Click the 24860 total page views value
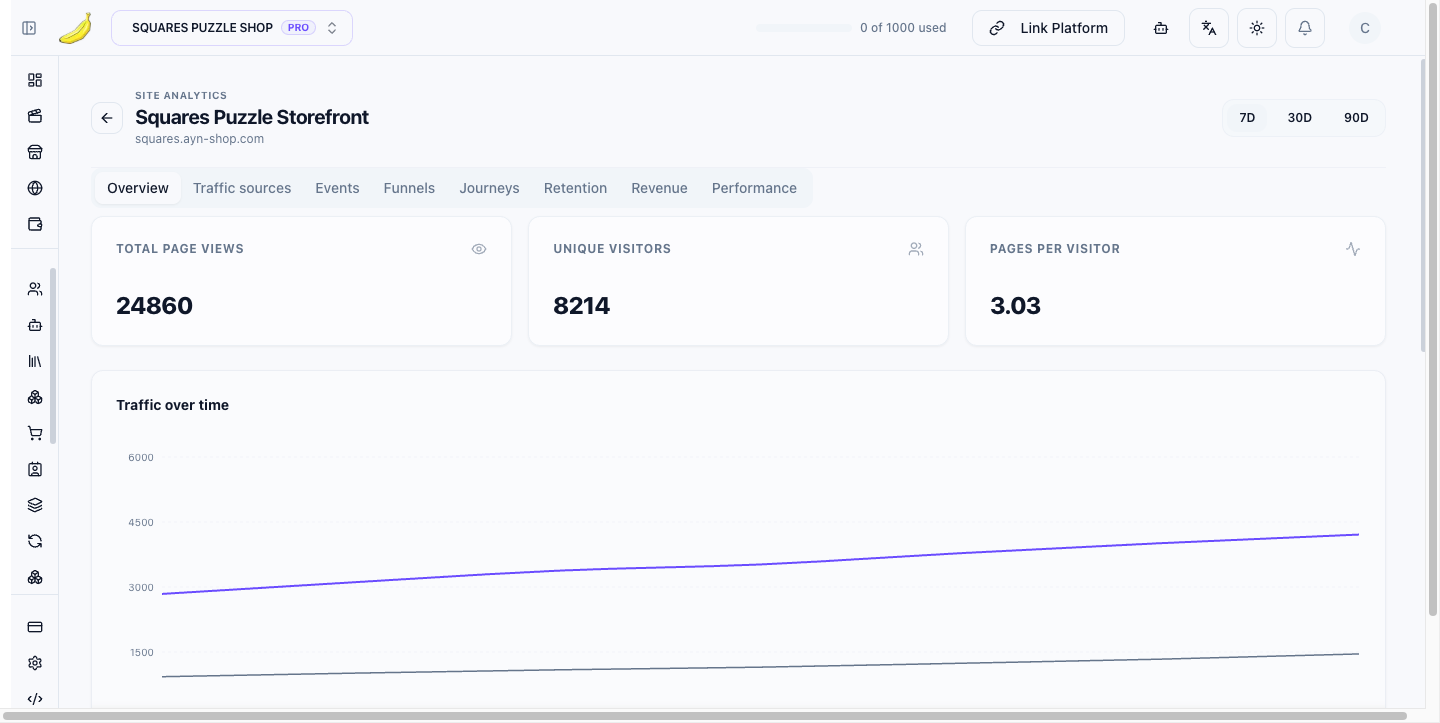This screenshot has height=723, width=1440. point(154,306)
